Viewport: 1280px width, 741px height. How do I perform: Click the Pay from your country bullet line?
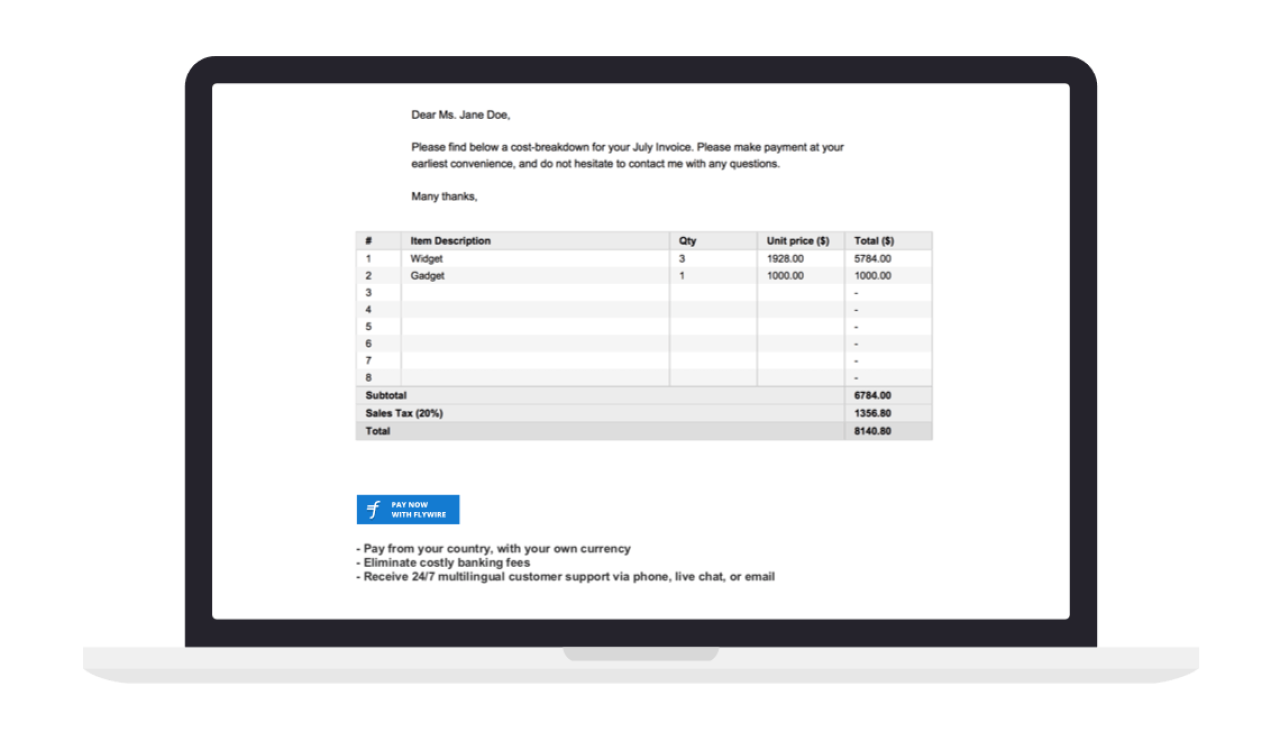[x=492, y=548]
